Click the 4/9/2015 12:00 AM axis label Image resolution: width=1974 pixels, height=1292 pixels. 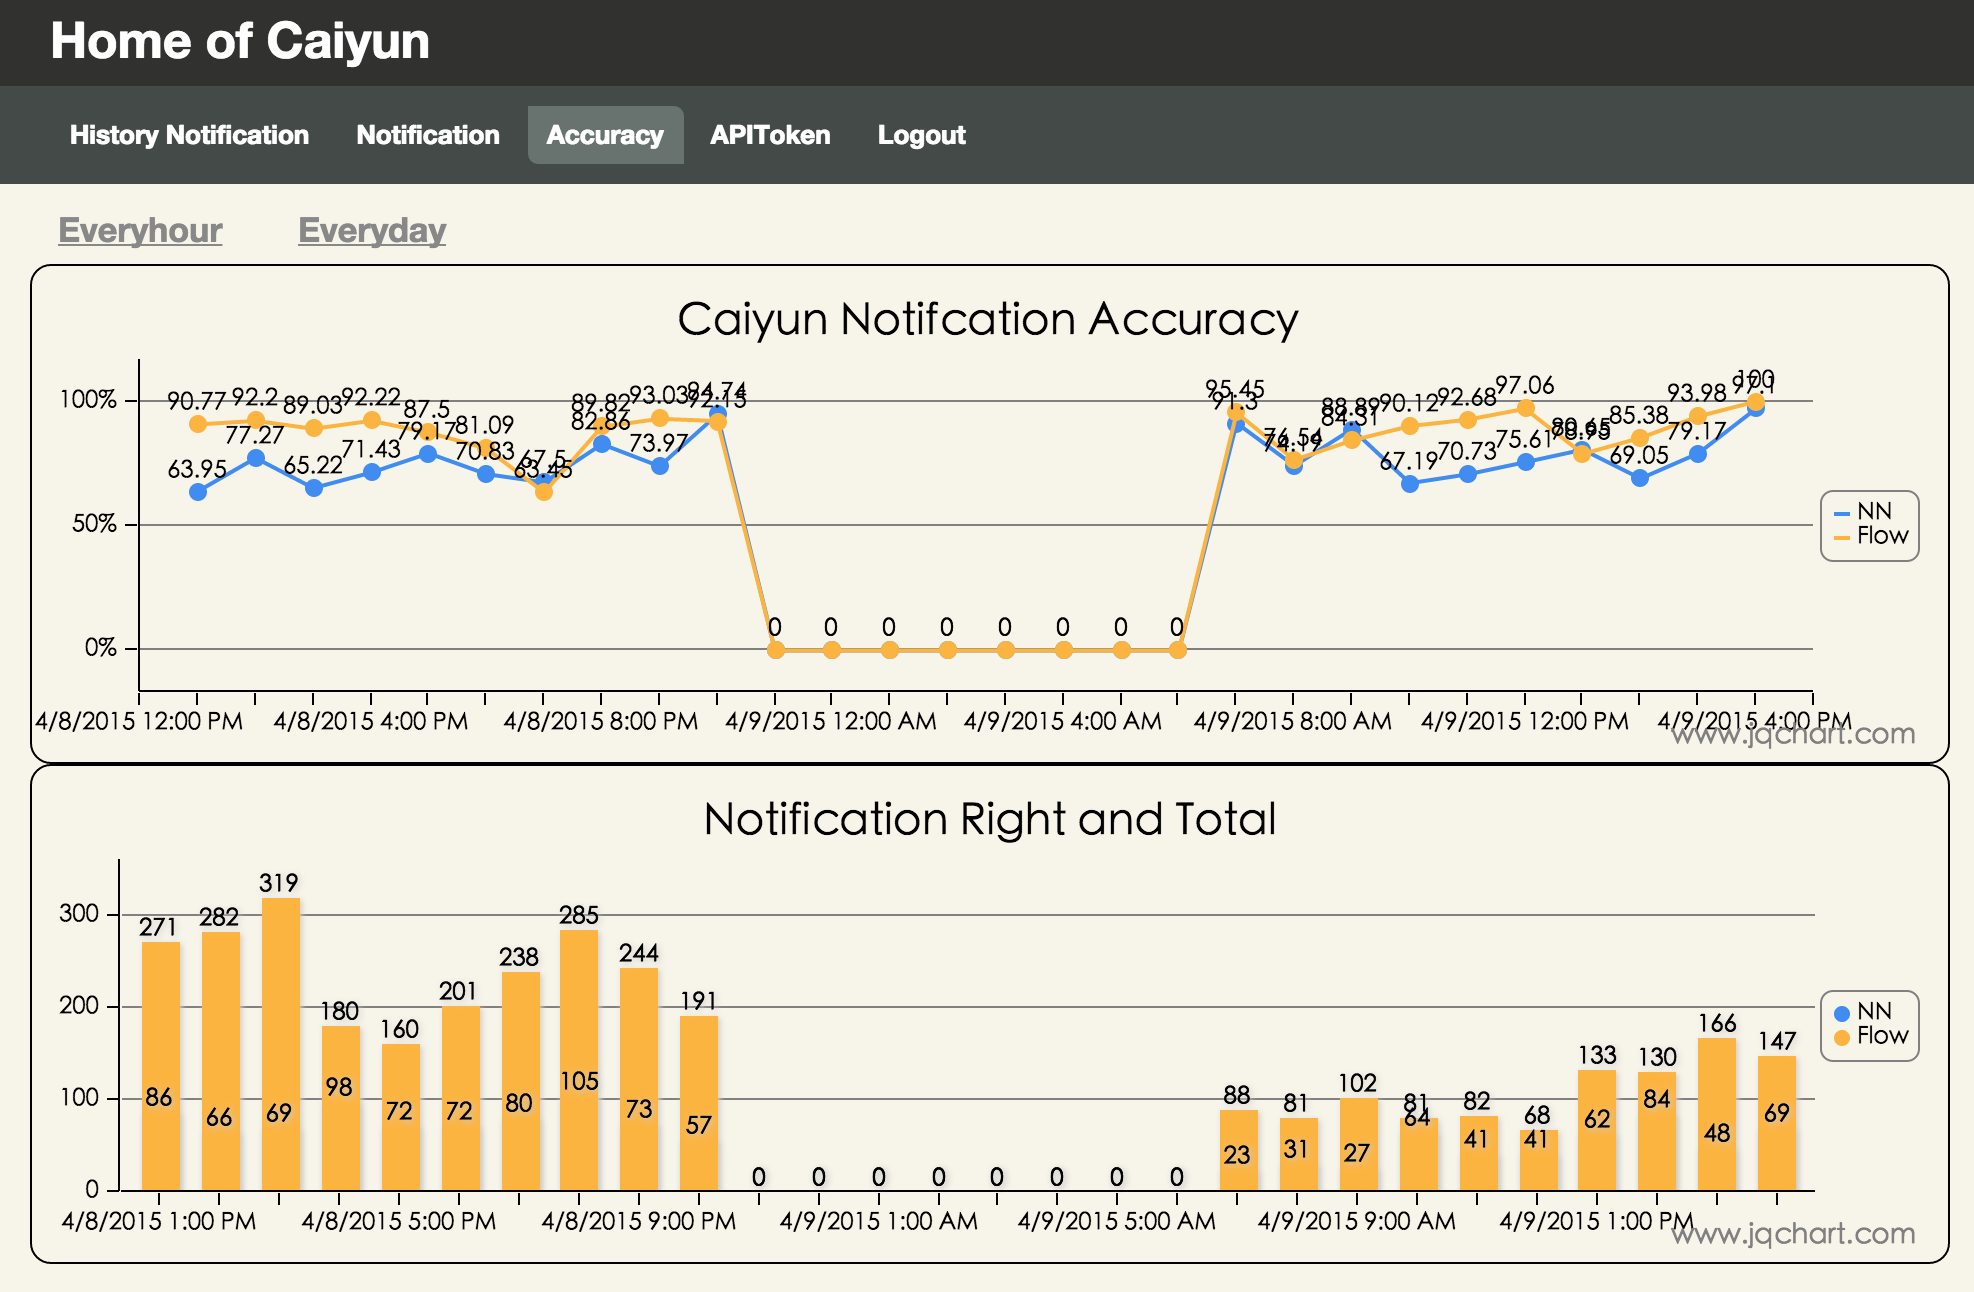831,721
